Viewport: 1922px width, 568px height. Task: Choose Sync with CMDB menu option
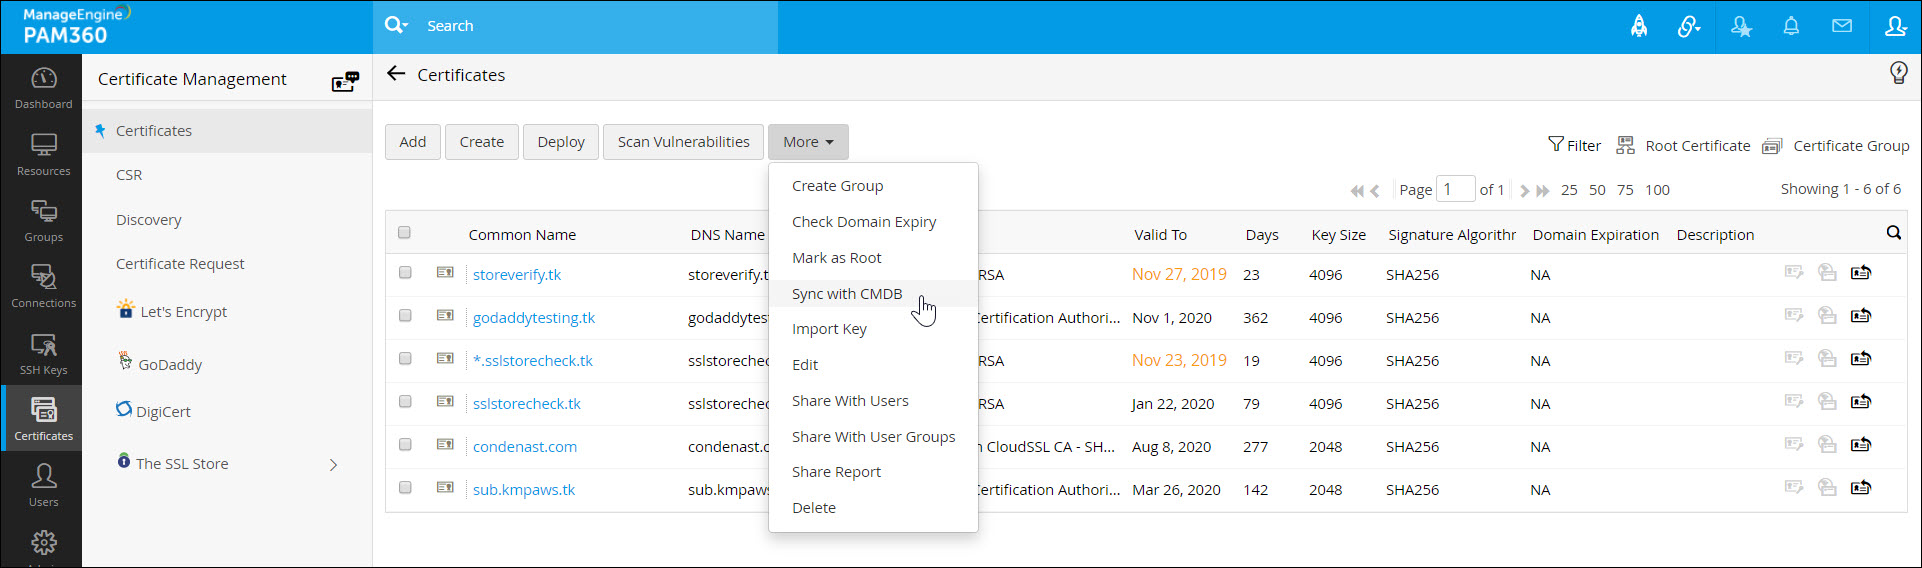coord(847,294)
